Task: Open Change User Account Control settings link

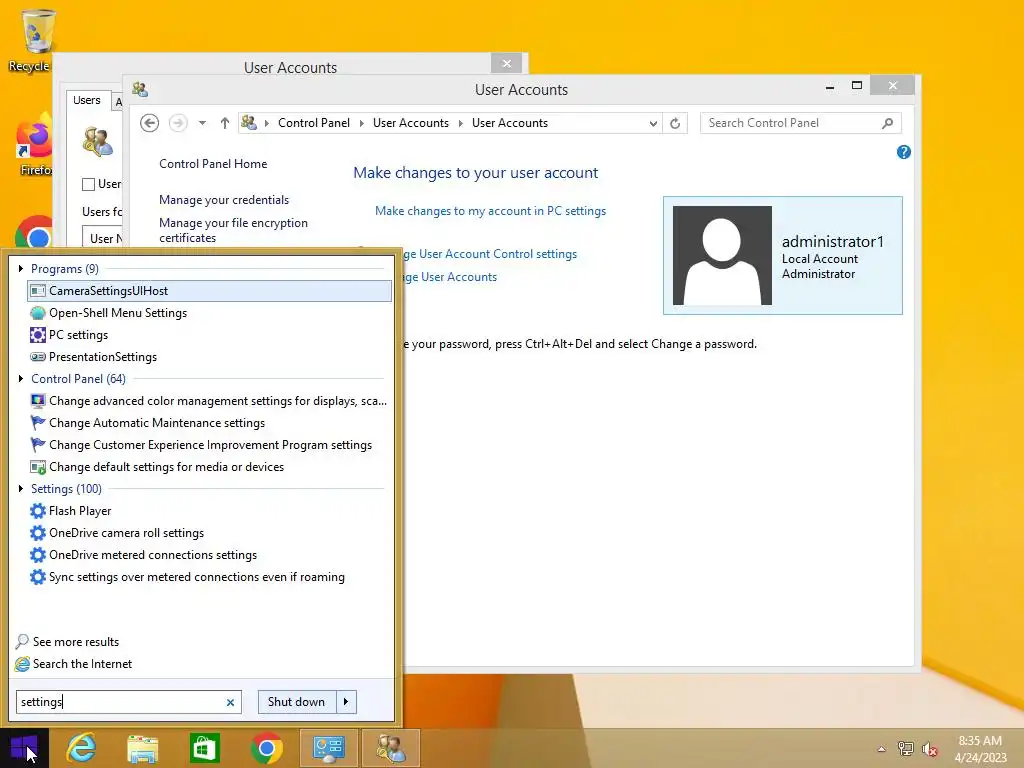Action: click(x=490, y=254)
